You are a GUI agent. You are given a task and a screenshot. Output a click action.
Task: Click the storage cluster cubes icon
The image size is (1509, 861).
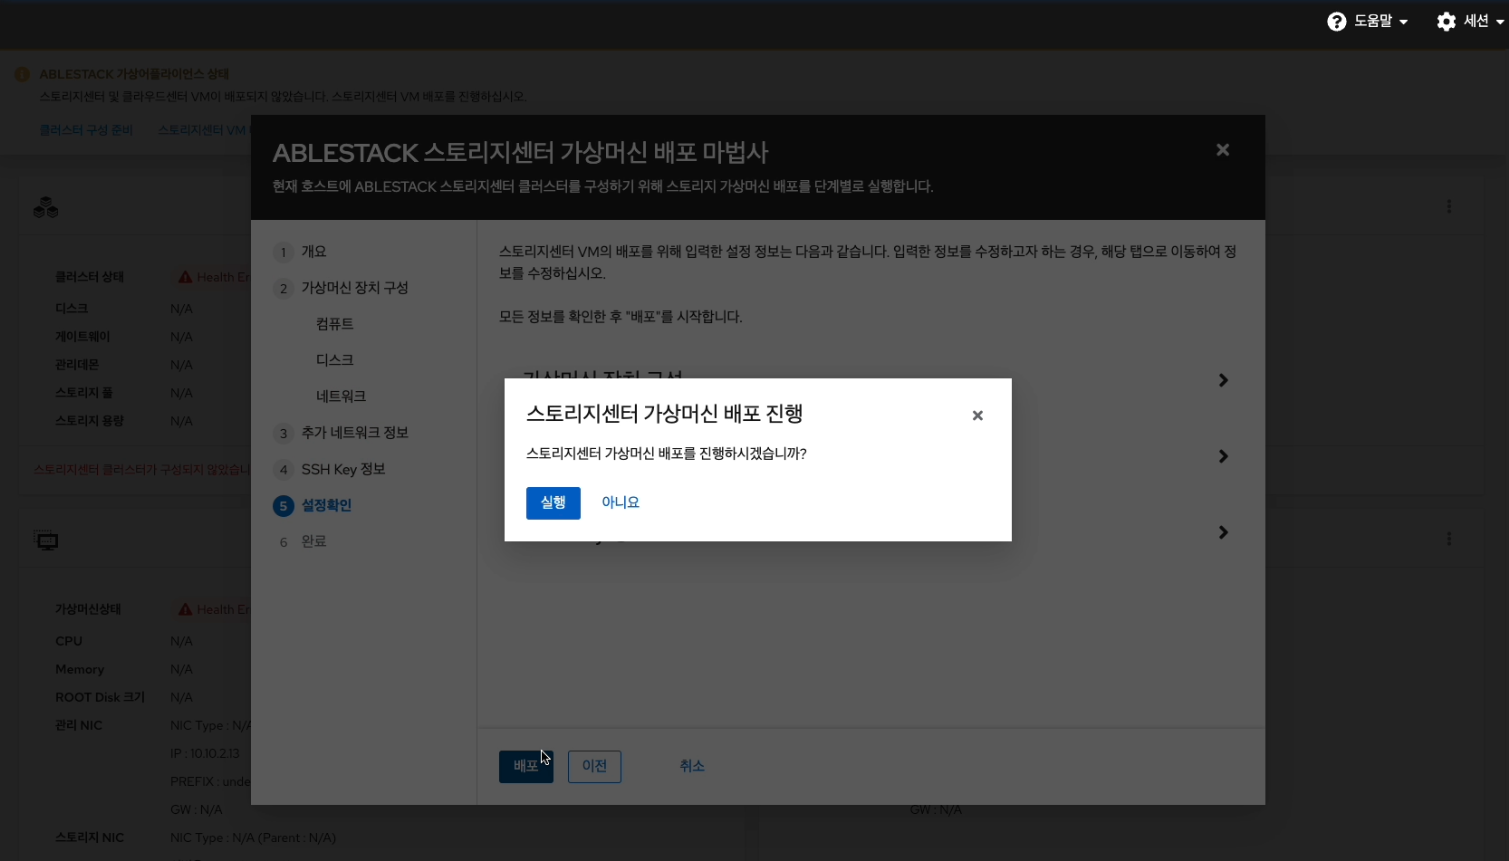[46, 208]
